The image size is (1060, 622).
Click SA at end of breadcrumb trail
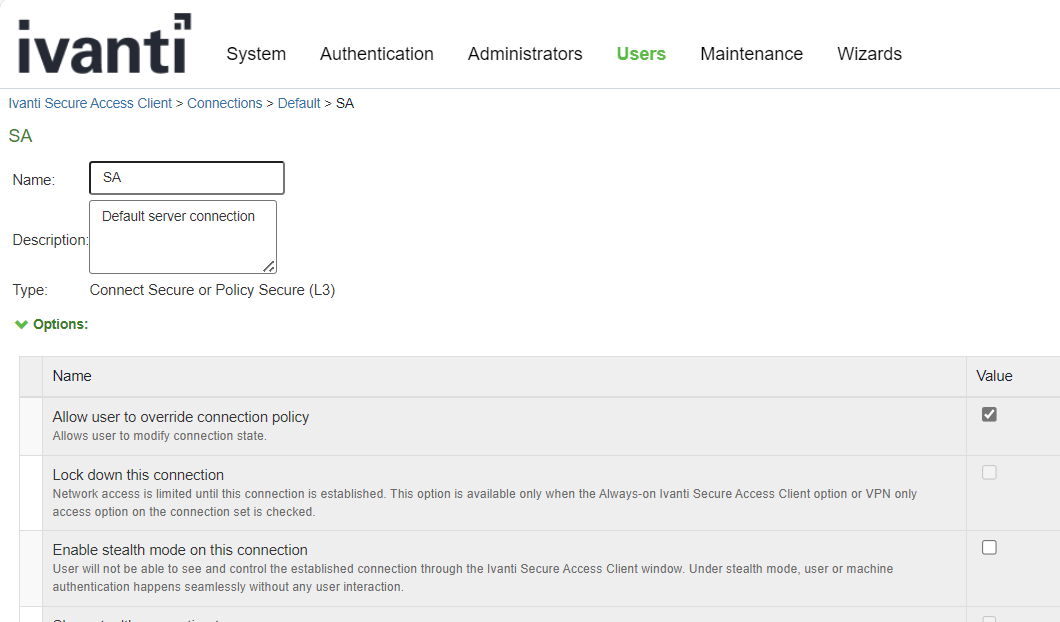(x=345, y=103)
